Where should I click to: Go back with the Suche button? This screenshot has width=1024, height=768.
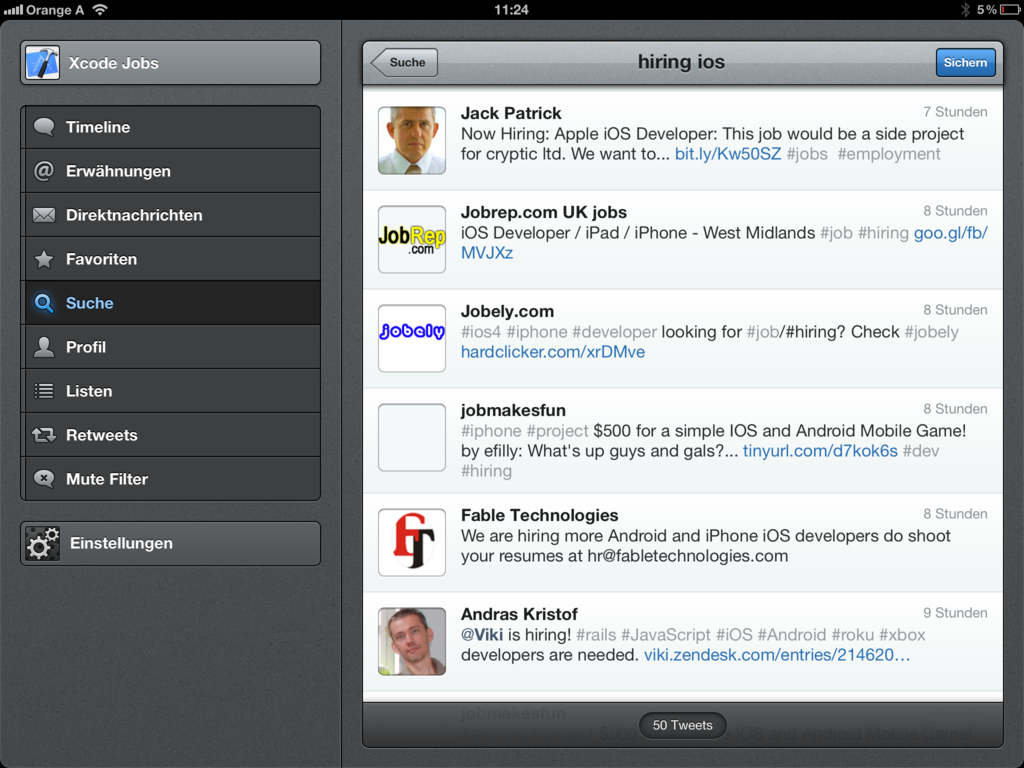tap(405, 62)
